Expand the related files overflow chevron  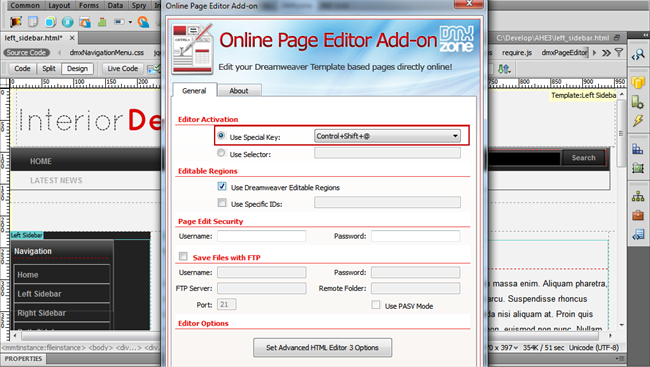point(606,53)
